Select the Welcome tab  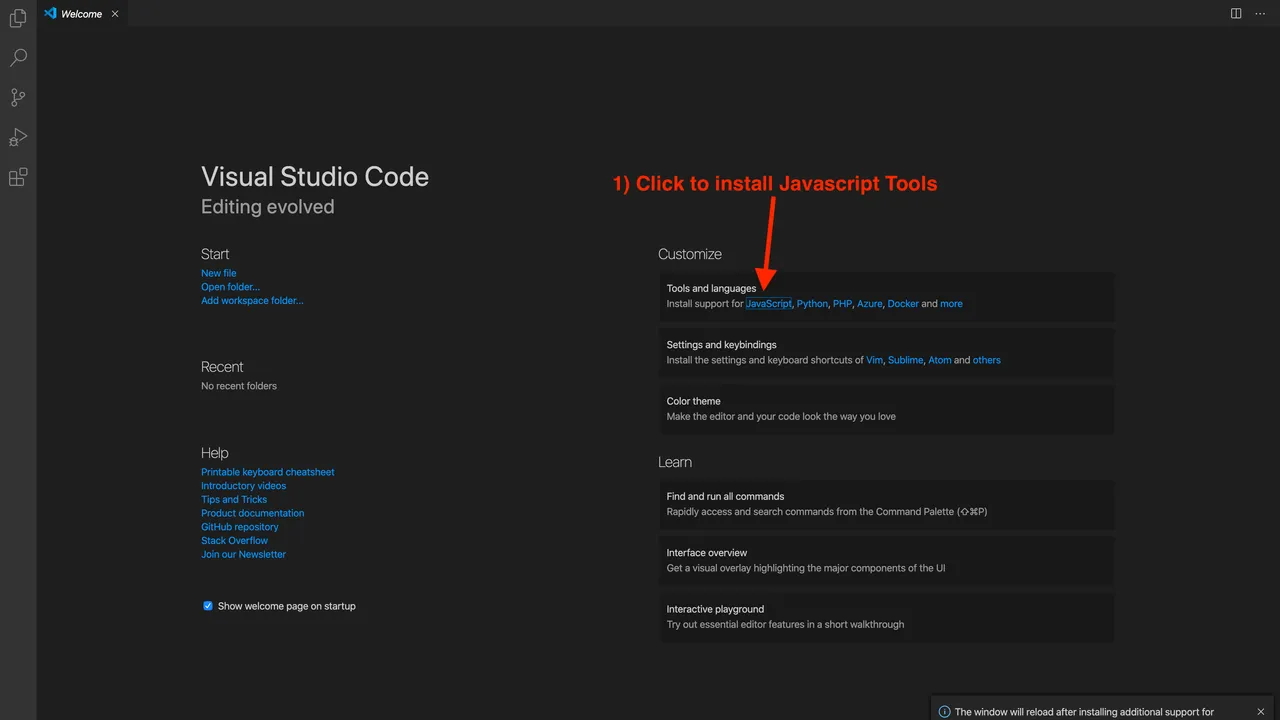pyautogui.click(x=83, y=14)
